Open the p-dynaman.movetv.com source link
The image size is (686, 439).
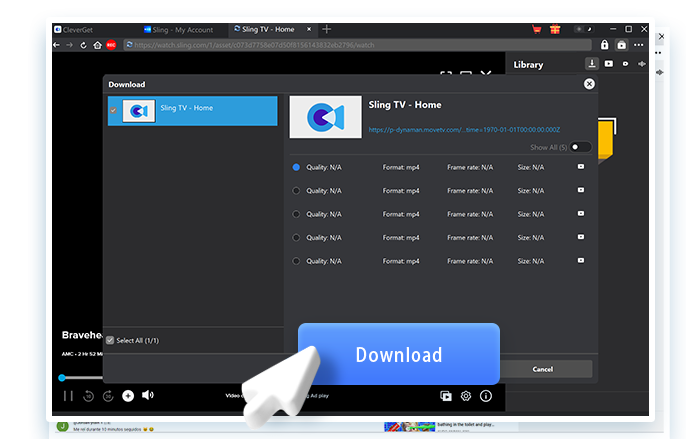coord(464,130)
